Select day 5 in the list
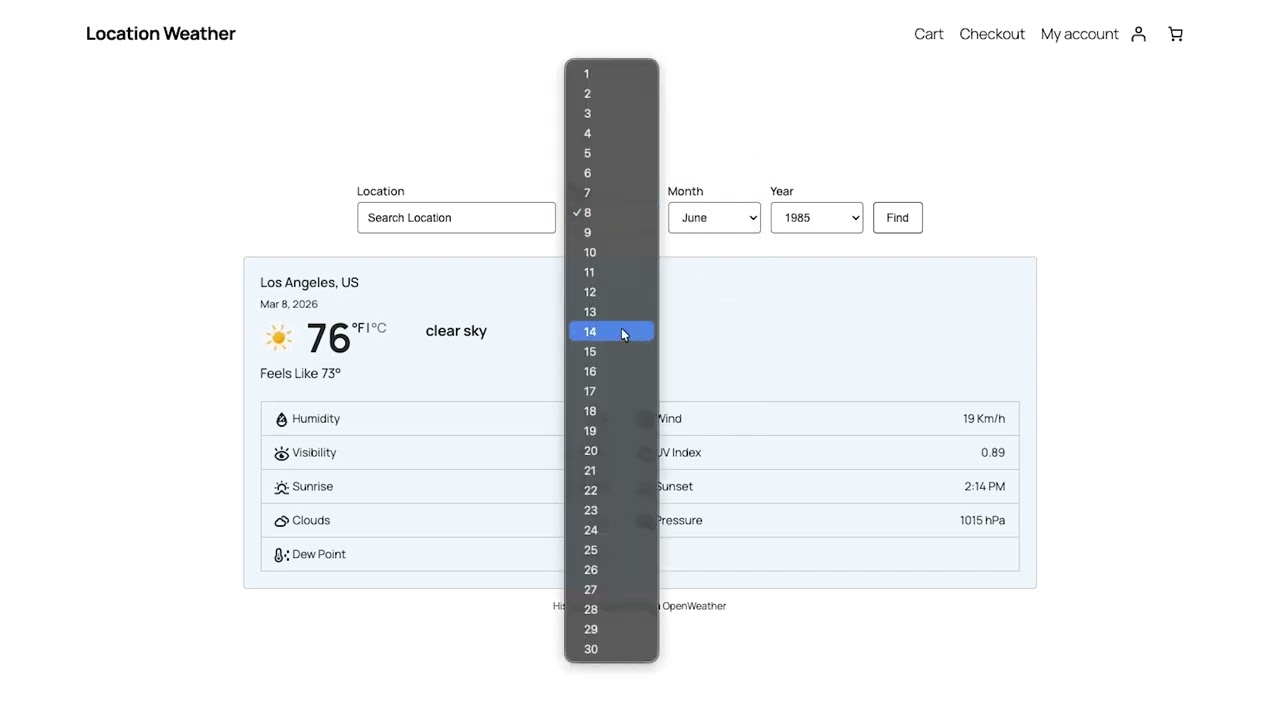The image size is (1280, 720). 611,153
